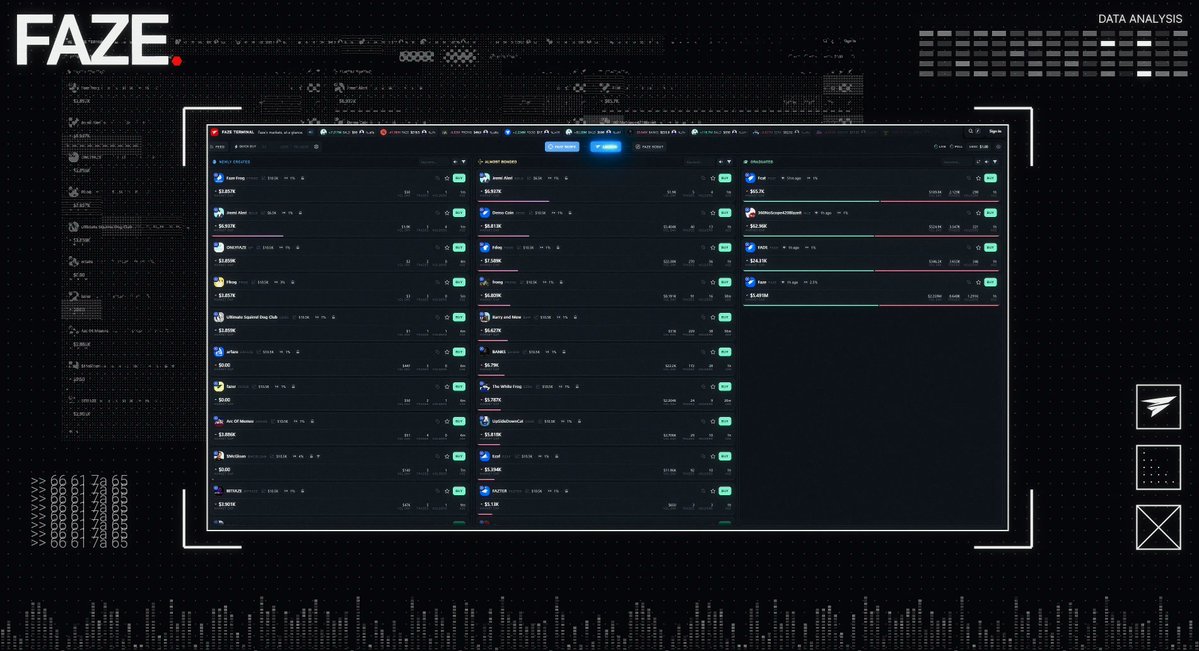
Task: Buy The White Frog token
Action: 725,386
